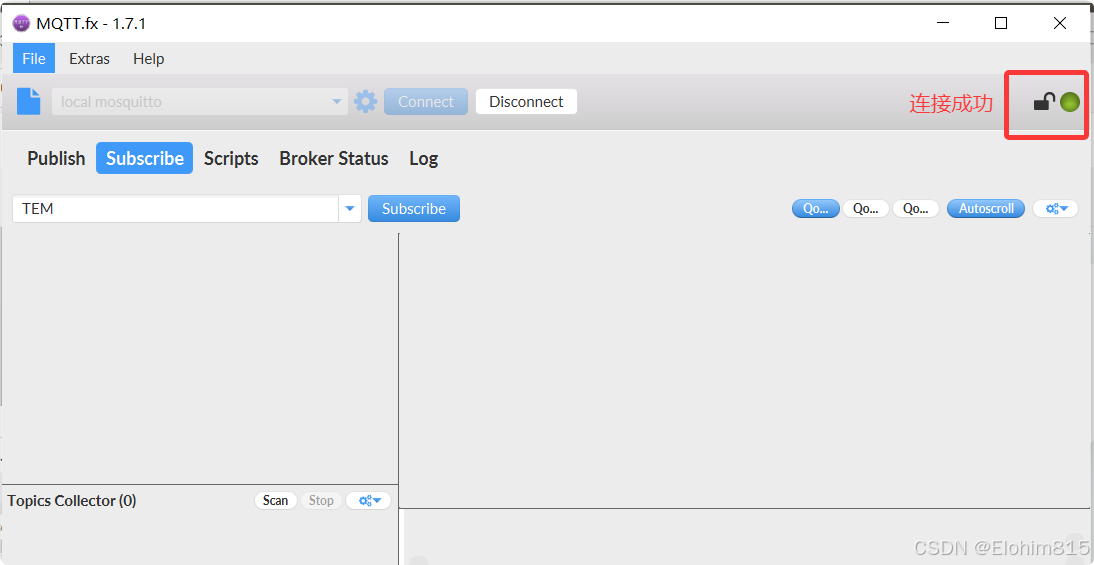Image resolution: width=1094 pixels, height=565 pixels.
Task: Open the Help menu
Action: point(149,59)
